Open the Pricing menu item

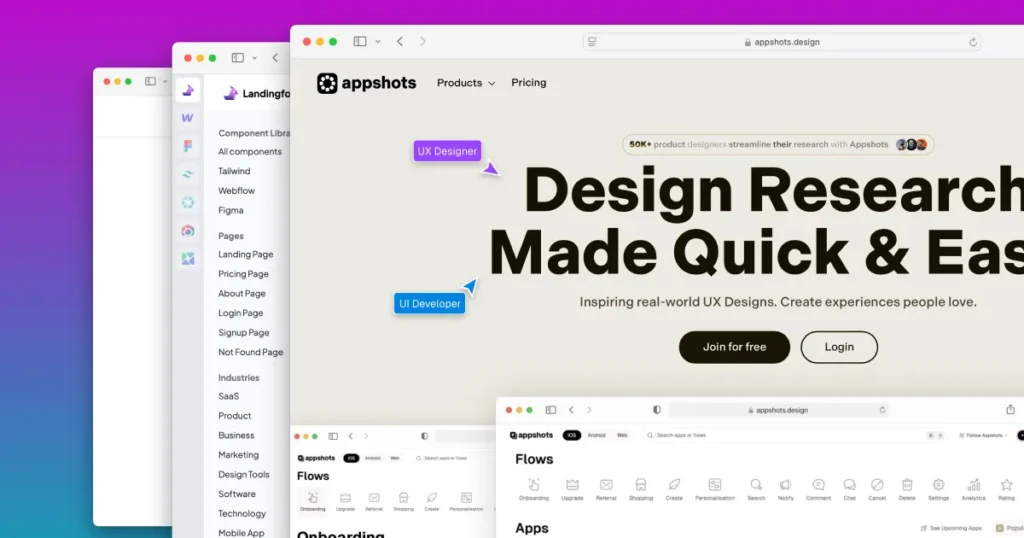click(528, 83)
